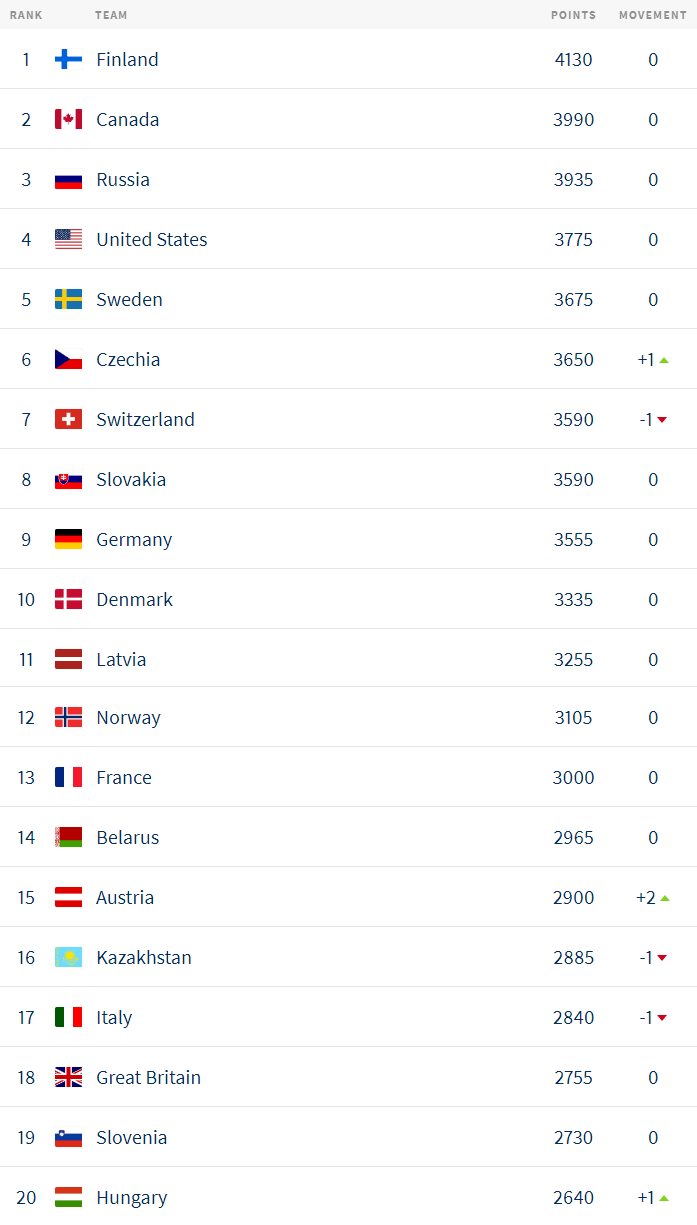Click Austria's +2 green up arrow
The width and height of the screenshot is (697, 1225).
click(x=665, y=898)
